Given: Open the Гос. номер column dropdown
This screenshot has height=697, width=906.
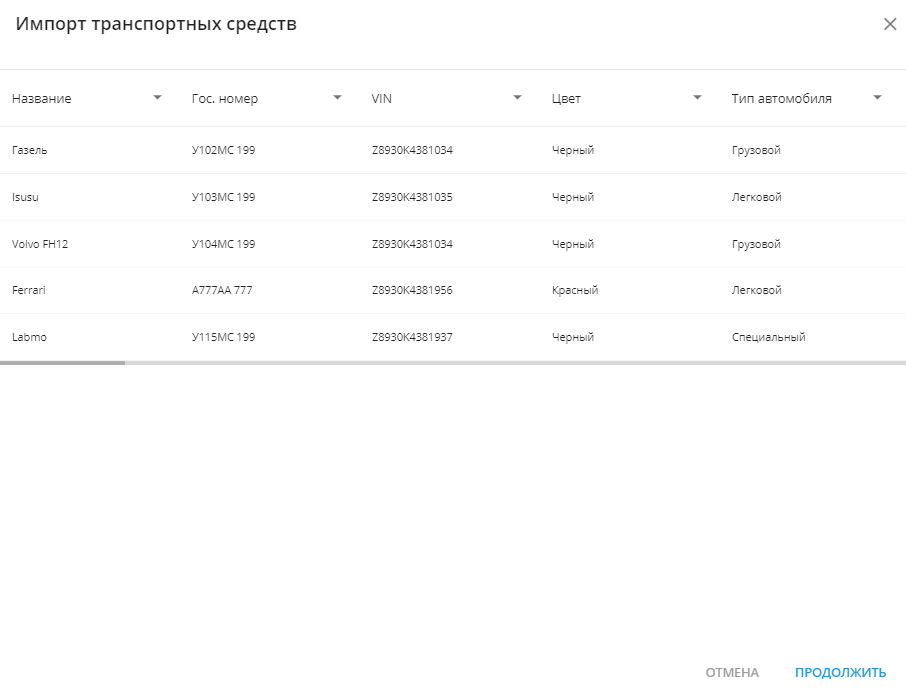Looking at the screenshot, I should tap(337, 98).
